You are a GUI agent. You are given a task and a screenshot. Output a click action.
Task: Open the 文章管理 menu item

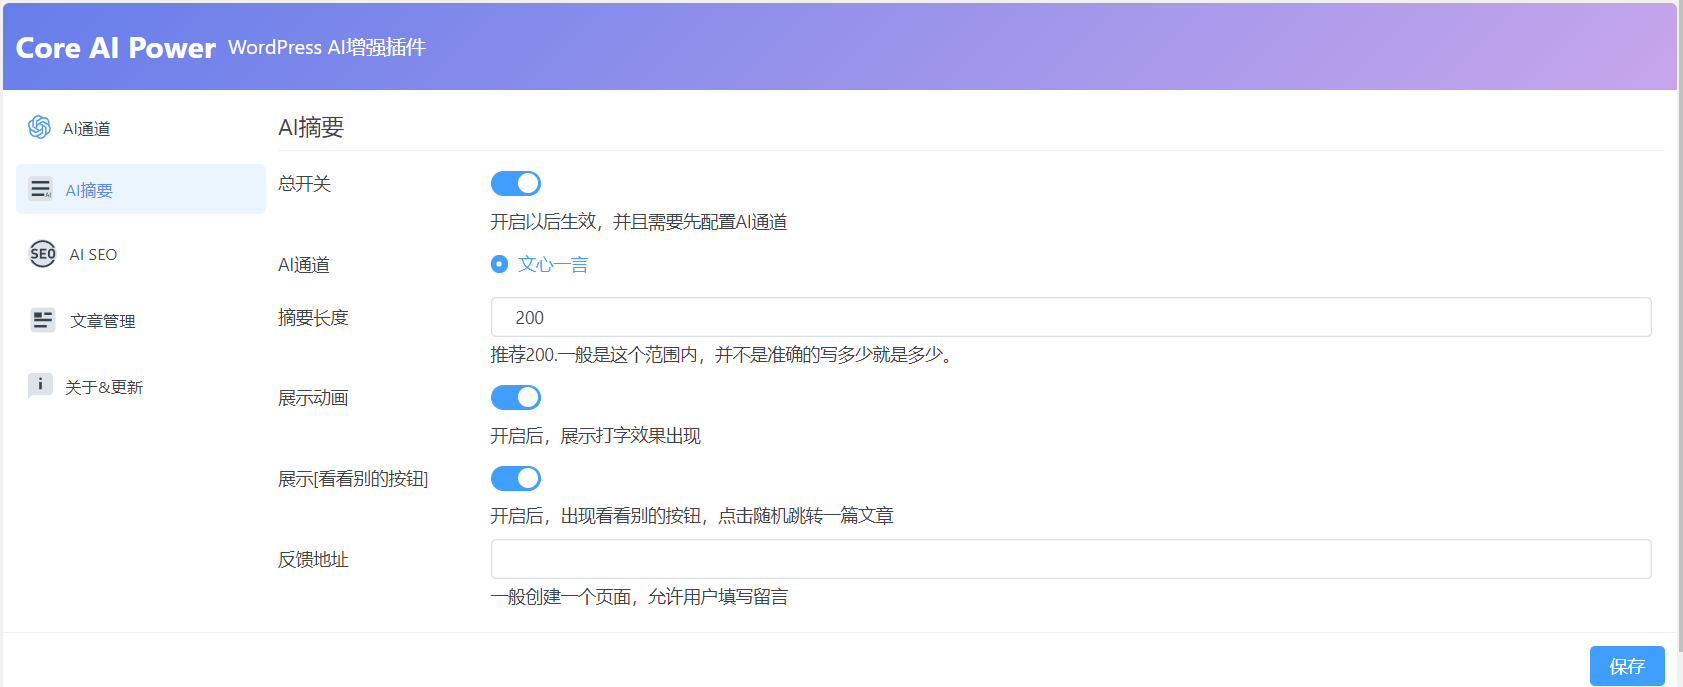point(141,320)
